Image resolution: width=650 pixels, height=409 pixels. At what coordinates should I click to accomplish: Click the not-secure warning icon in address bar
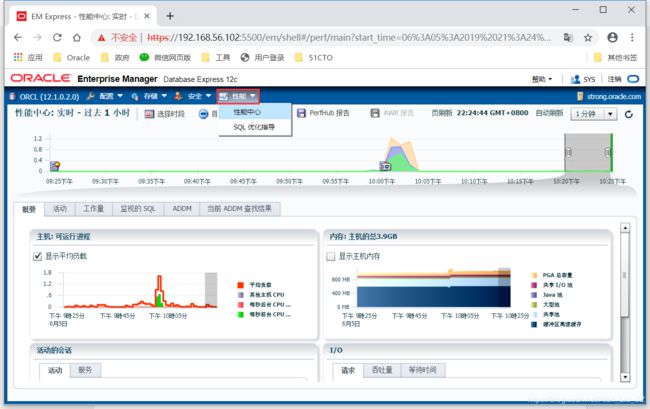tap(102, 38)
